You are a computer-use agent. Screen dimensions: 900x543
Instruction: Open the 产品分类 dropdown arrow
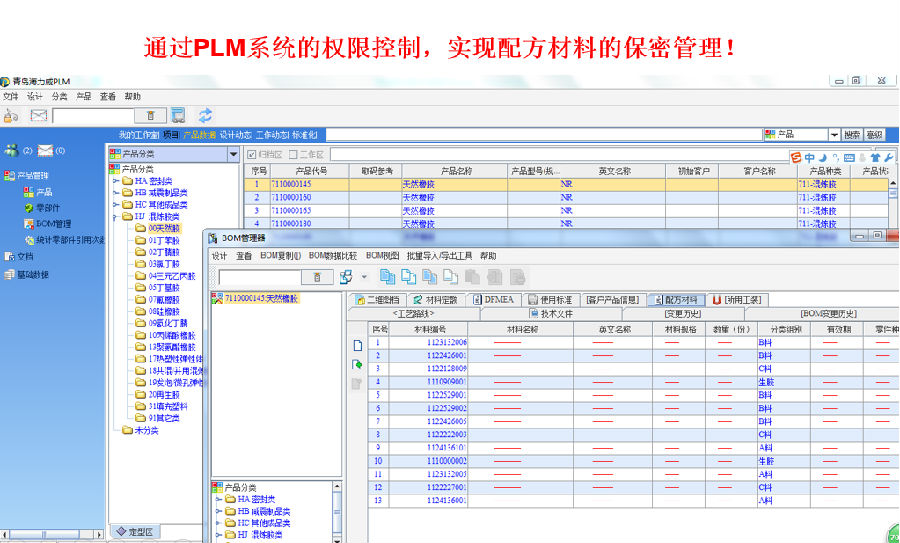[x=234, y=154]
